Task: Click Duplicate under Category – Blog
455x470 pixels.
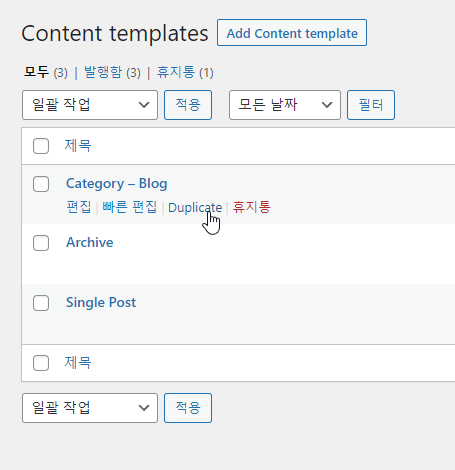Action: tap(195, 207)
